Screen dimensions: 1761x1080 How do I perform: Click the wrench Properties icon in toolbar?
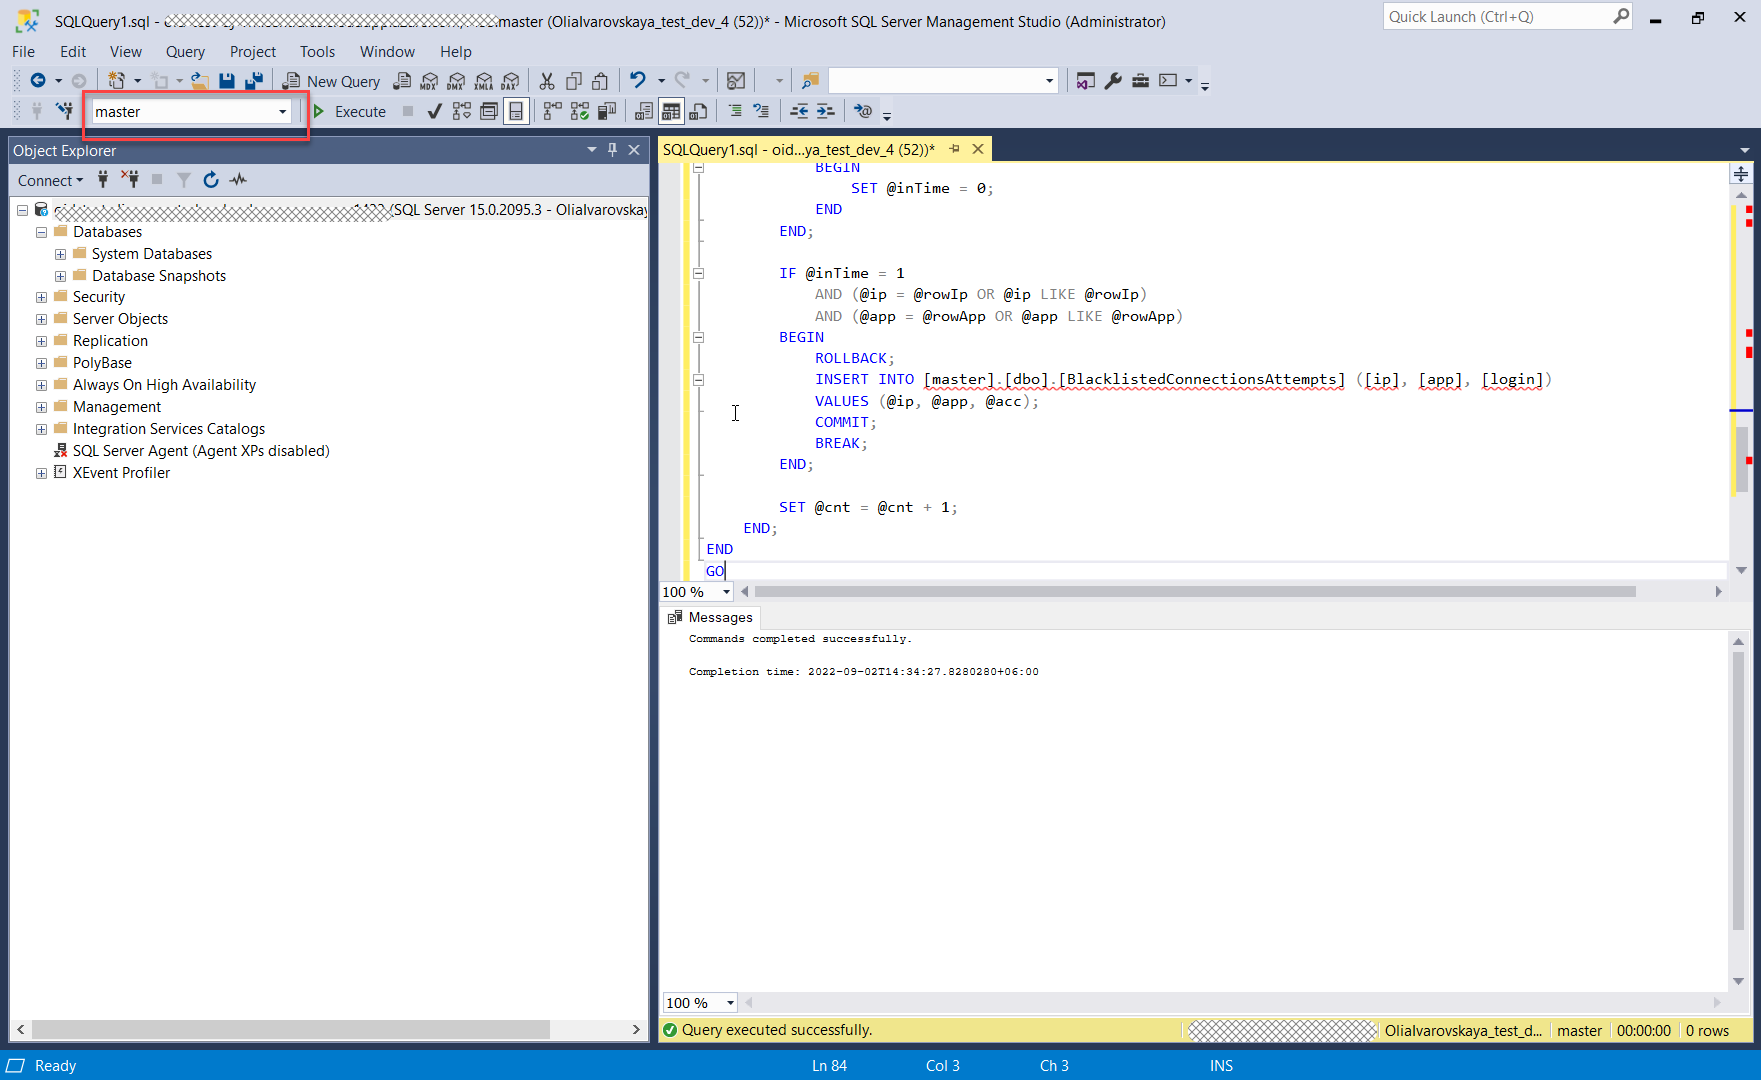coord(1113,81)
